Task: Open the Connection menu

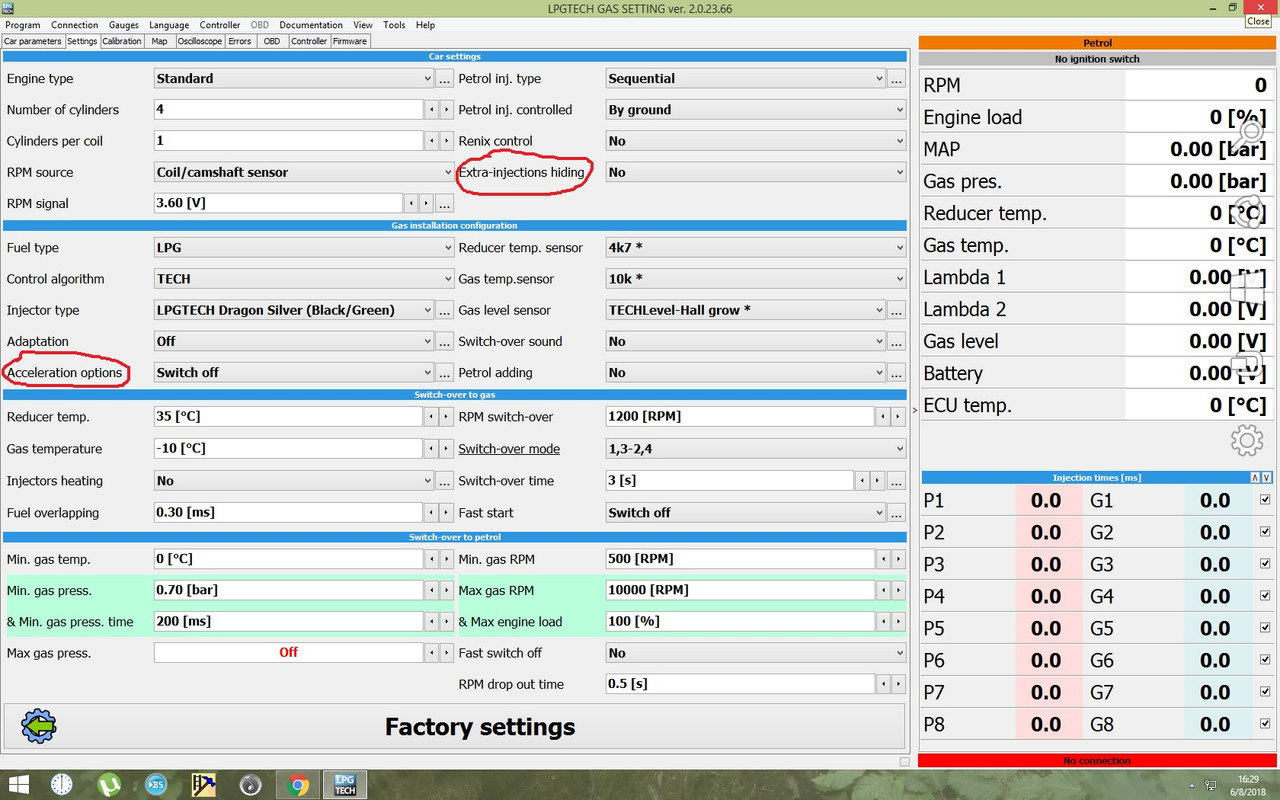Action: pyautogui.click(x=75, y=25)
